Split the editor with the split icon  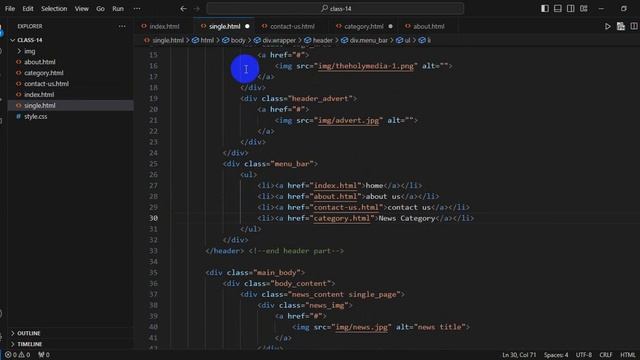coord(634,26)
